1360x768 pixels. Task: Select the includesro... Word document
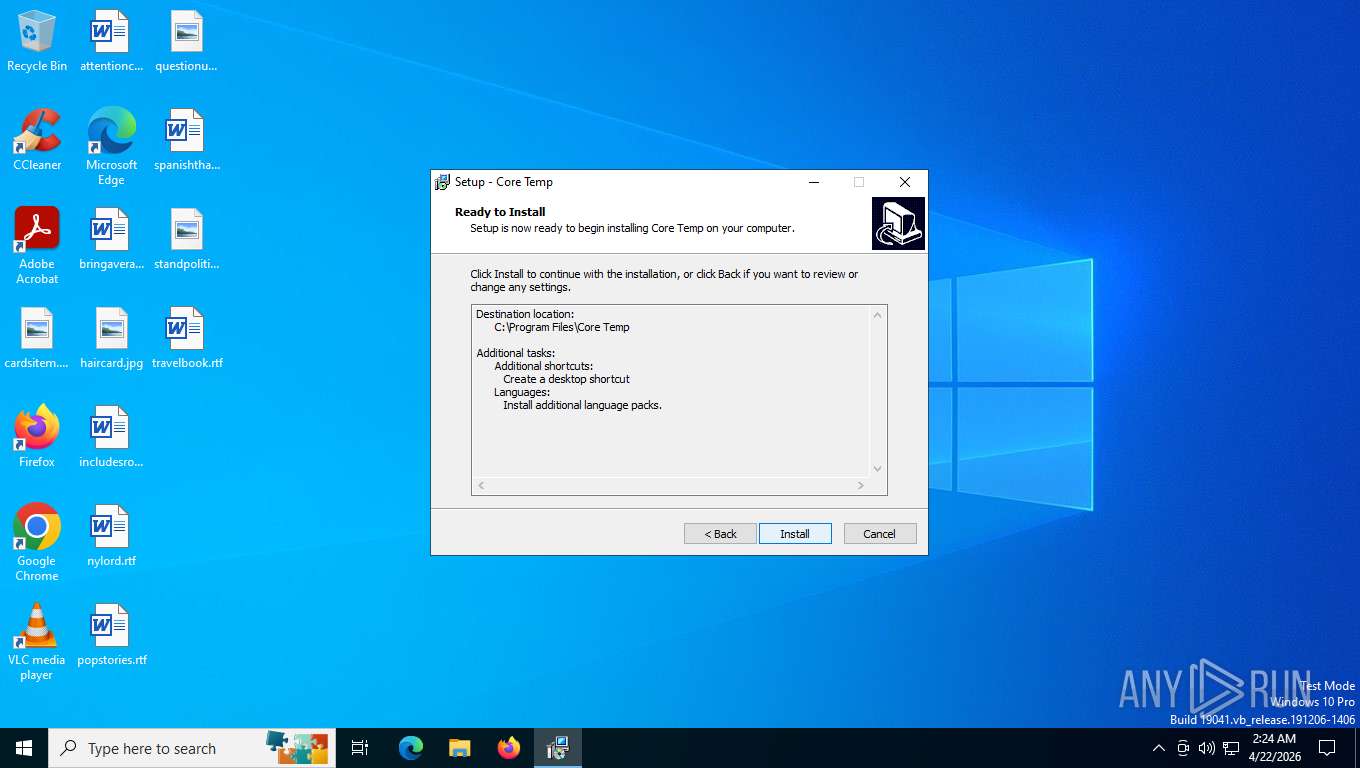[x=111, y=437]
